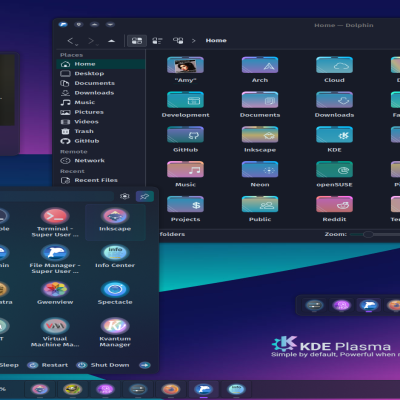Open Info Center in bottom taskbar
The width and height of the screenshot is (400, 400).
point(236,389)
